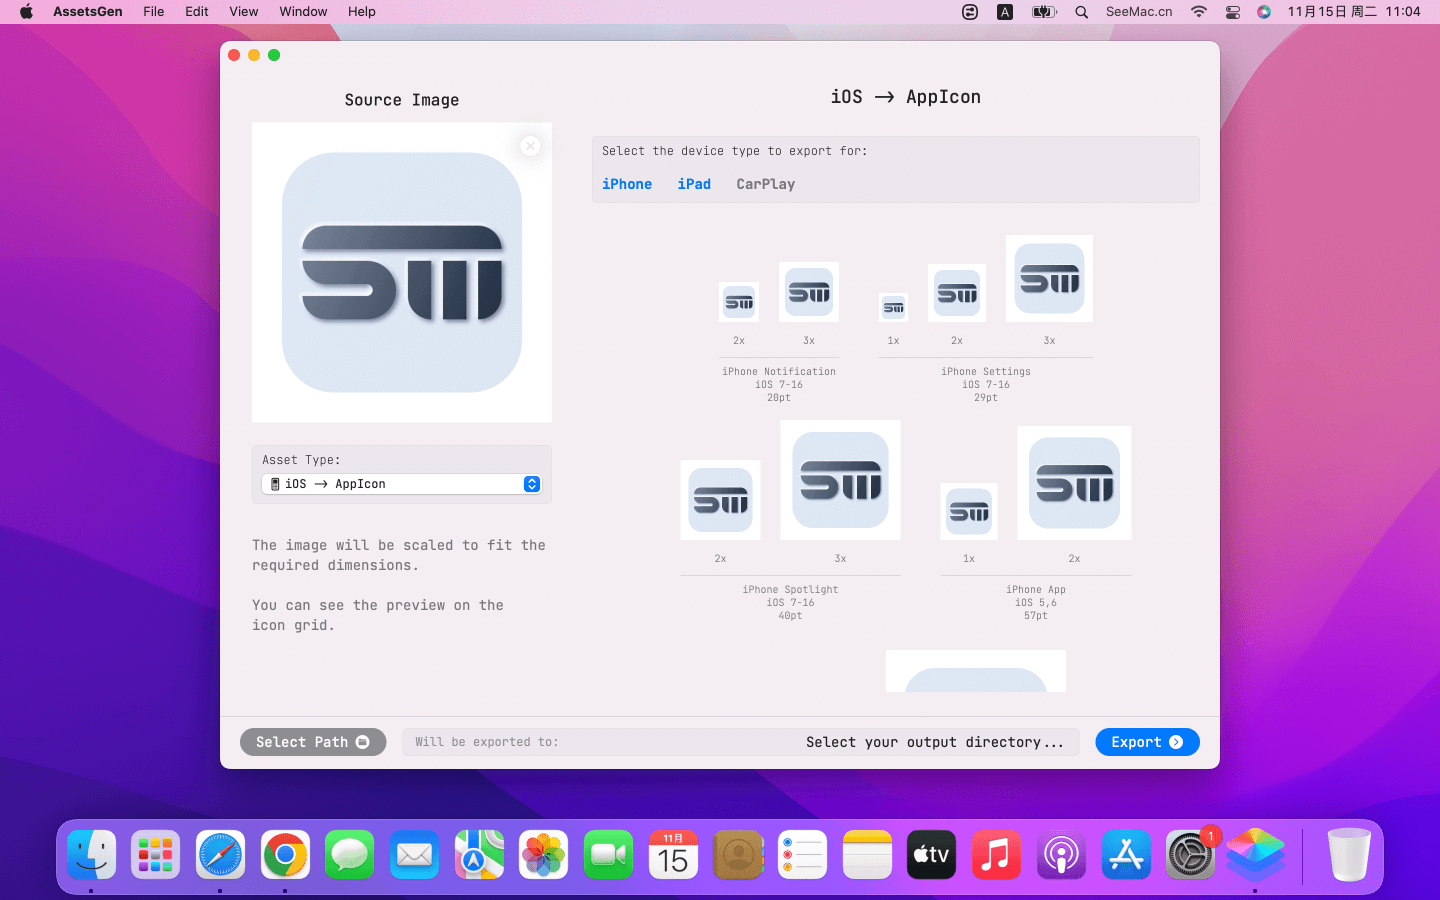
Task: Click the Select Path button
Action: [312, 742]
